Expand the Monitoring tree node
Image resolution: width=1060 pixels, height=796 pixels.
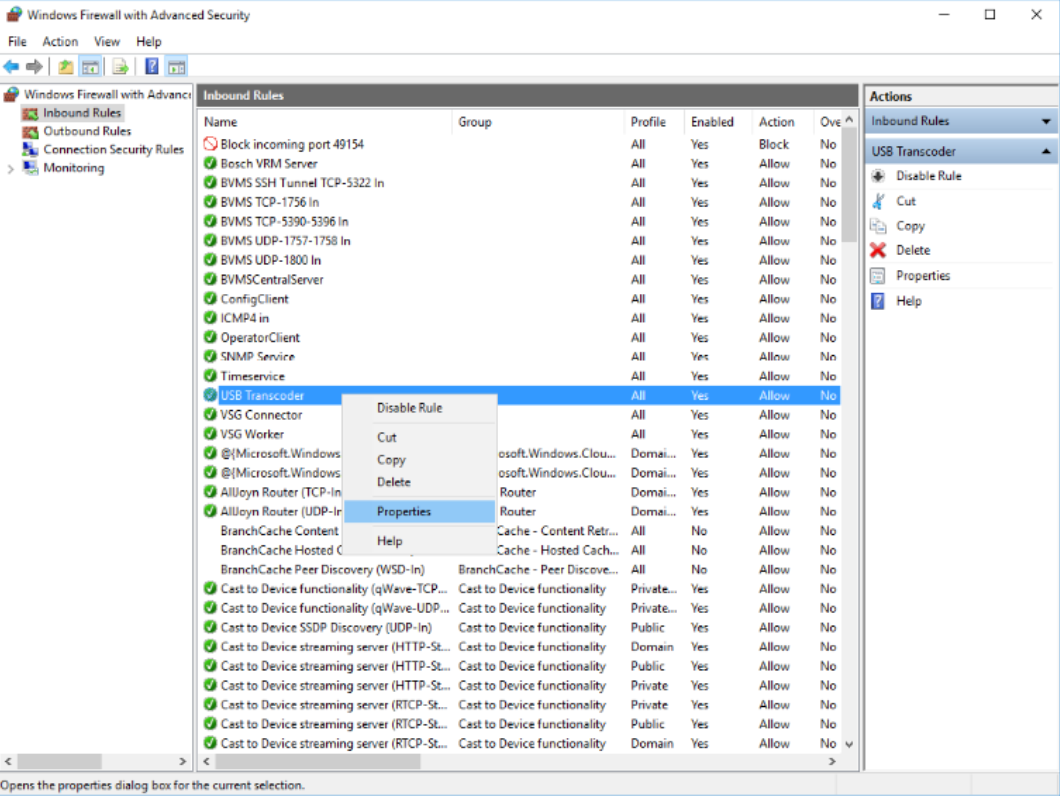11,168
